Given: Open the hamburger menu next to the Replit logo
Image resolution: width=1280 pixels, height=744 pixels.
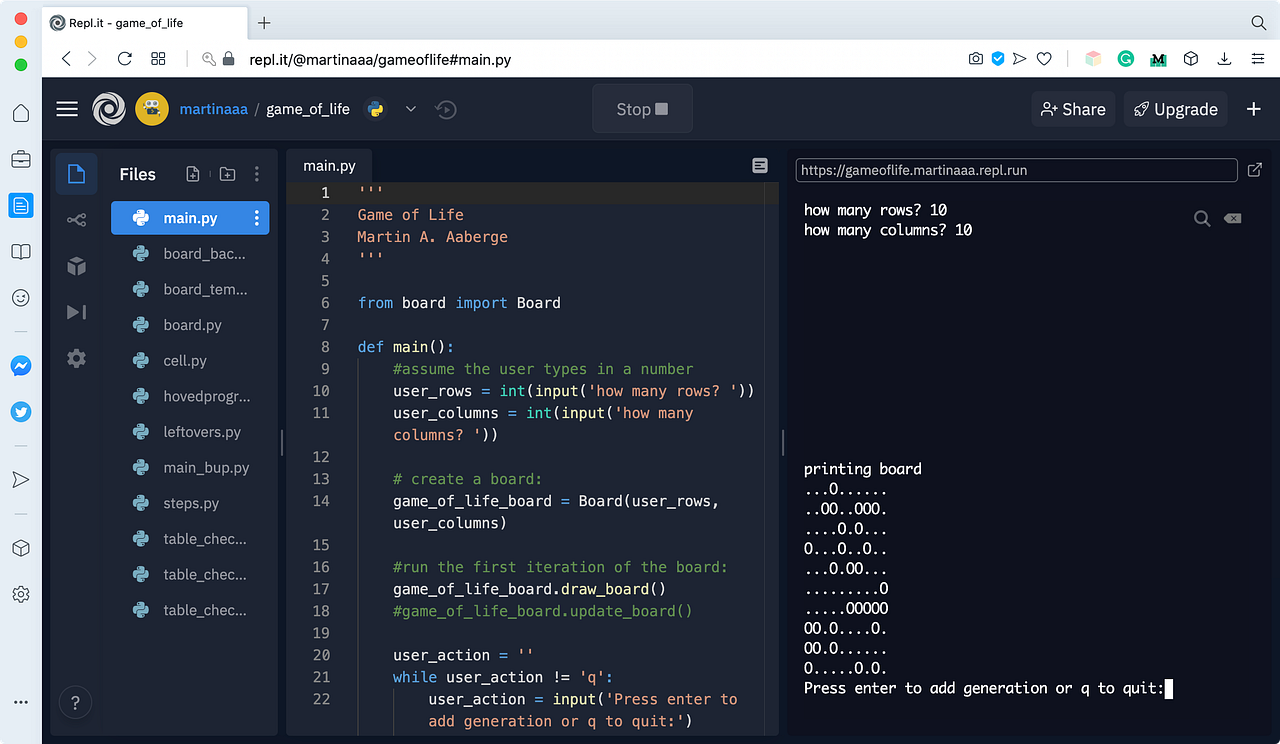Looking at the screenshot, I should click(66, 108).
